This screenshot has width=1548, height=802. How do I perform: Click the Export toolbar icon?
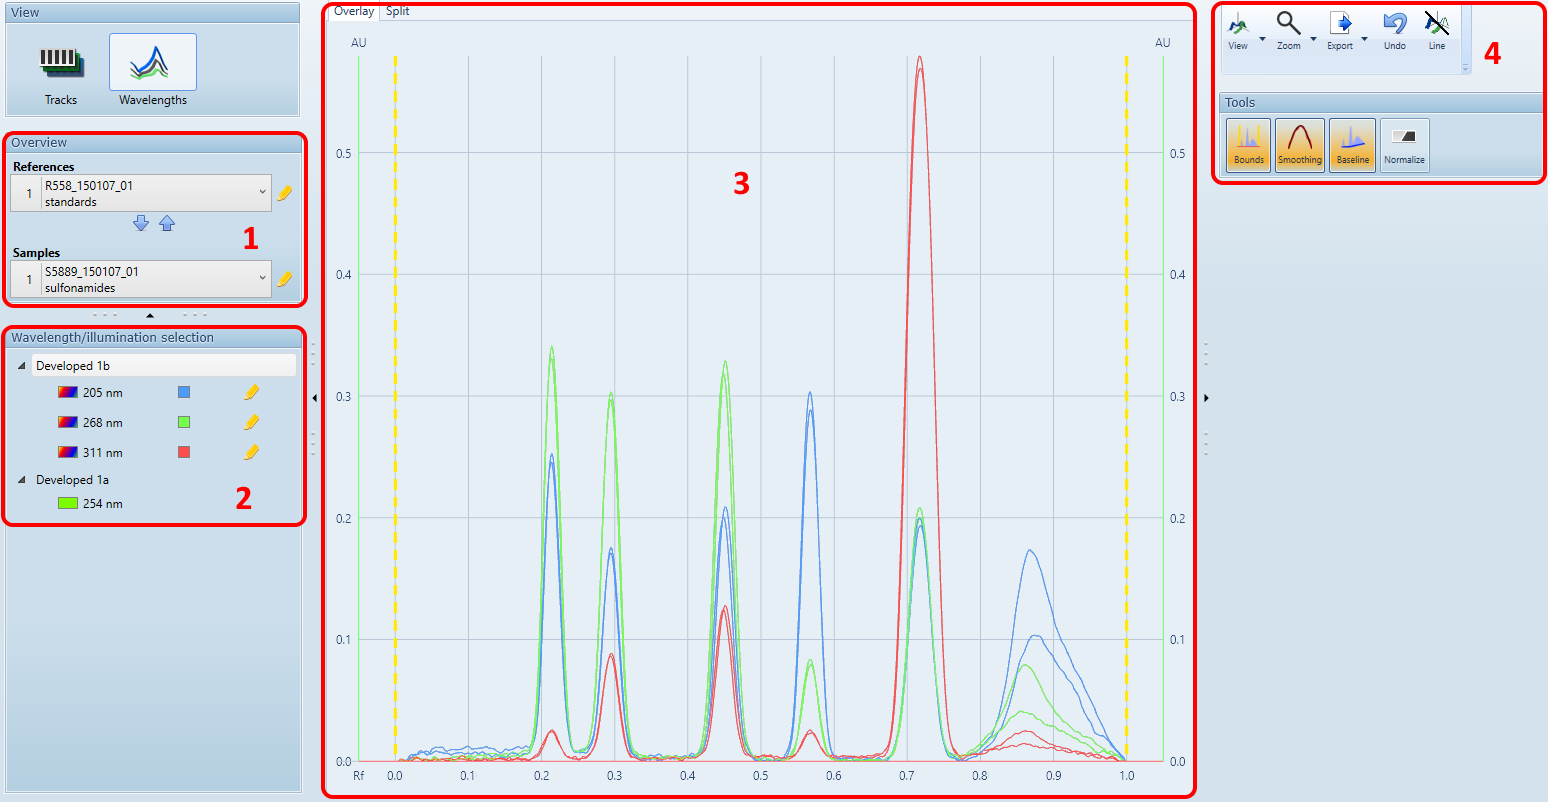point(1340,31)
